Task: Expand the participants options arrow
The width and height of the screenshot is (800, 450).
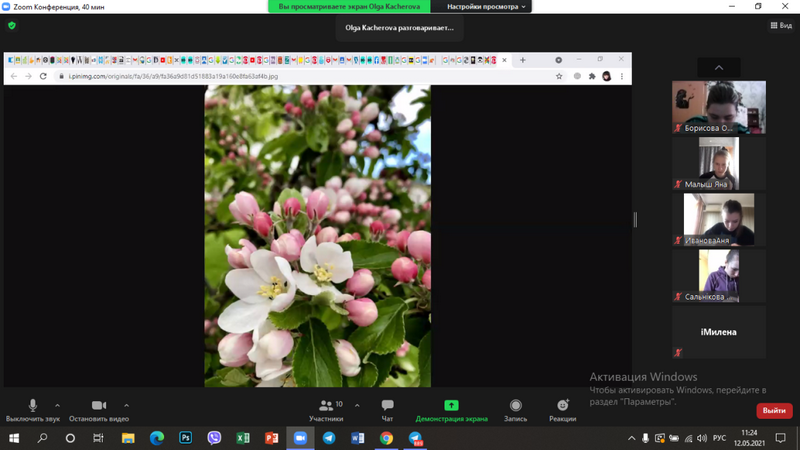Action: [x=357, y=406]
